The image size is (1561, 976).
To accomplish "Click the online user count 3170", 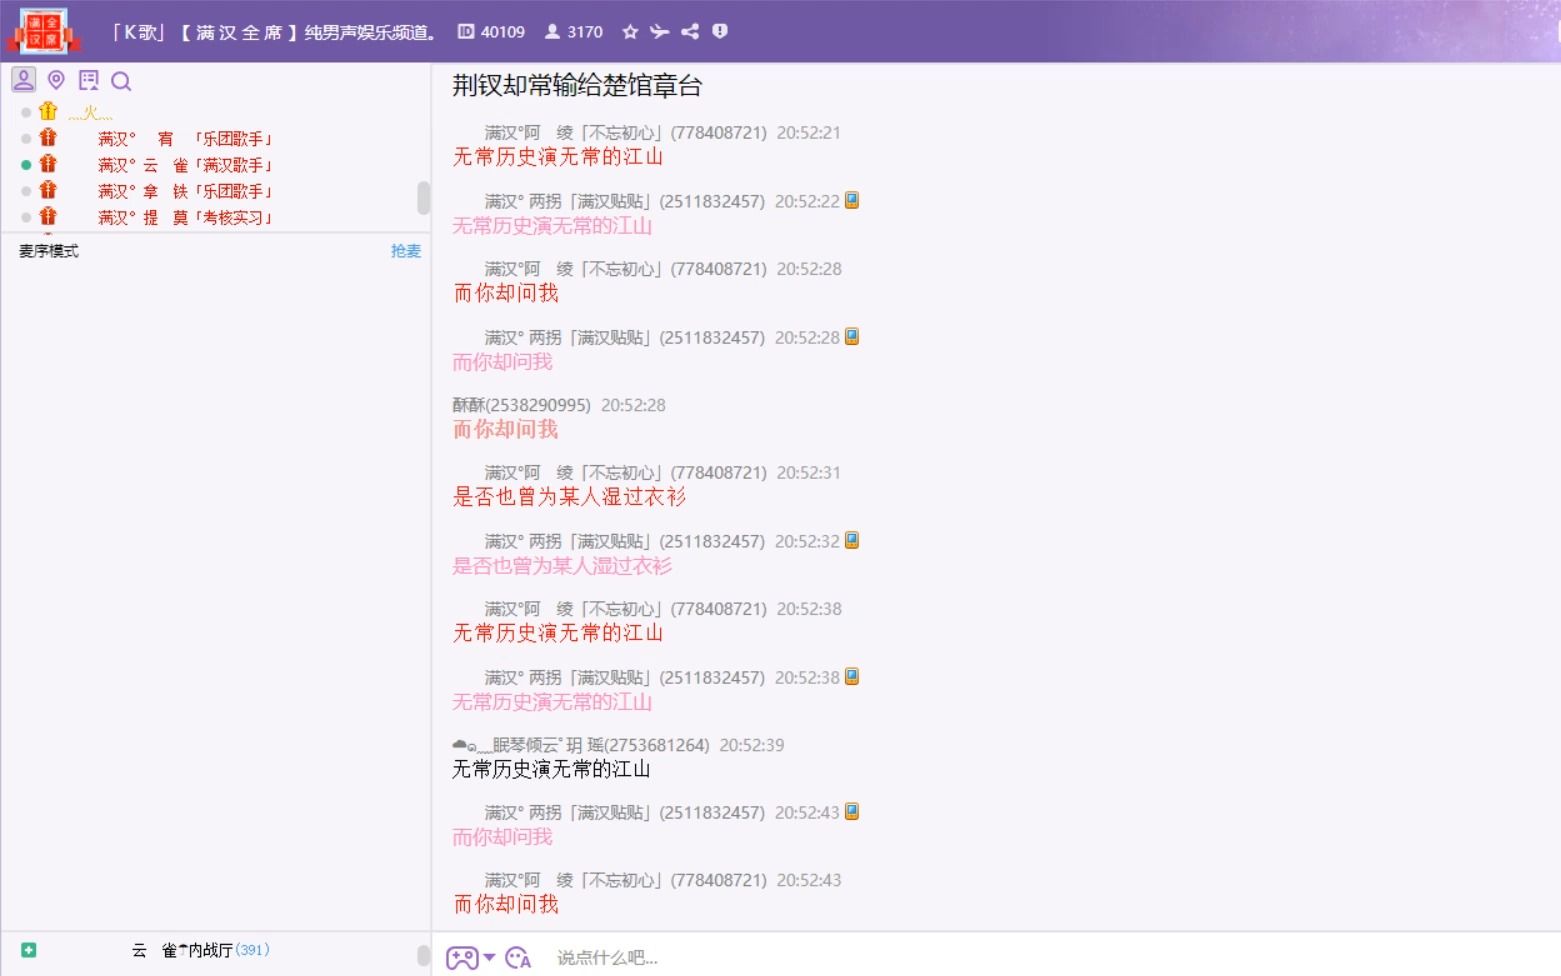I will tap(574, 32).
